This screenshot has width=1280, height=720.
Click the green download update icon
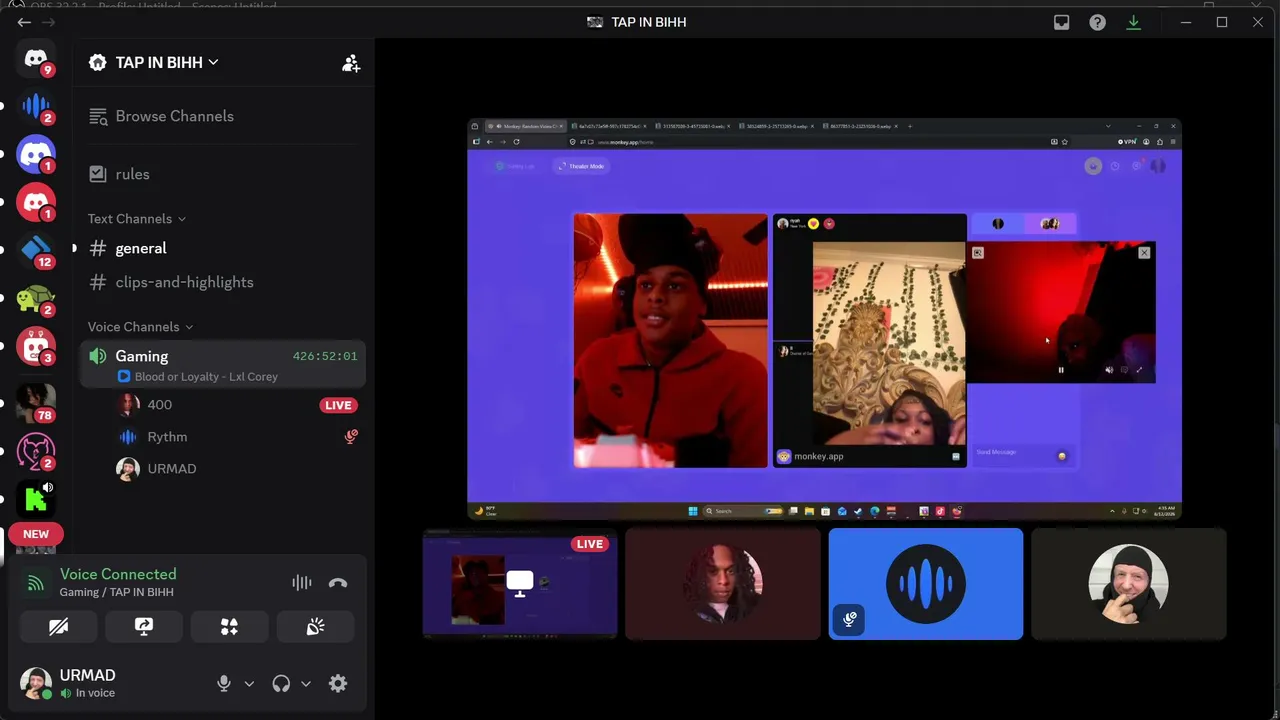(x=1133, y=22)
